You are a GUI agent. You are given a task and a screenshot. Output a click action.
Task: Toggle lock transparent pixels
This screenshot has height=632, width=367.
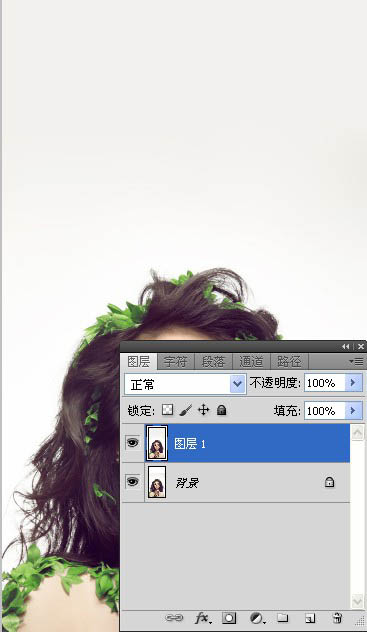point(168,410)
